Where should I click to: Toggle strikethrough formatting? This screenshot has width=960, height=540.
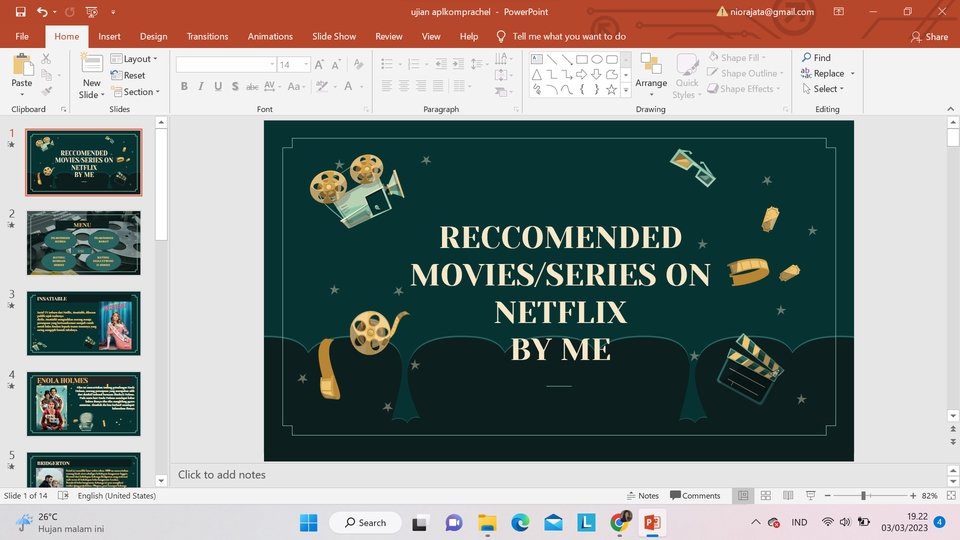[x=252, y=86]
